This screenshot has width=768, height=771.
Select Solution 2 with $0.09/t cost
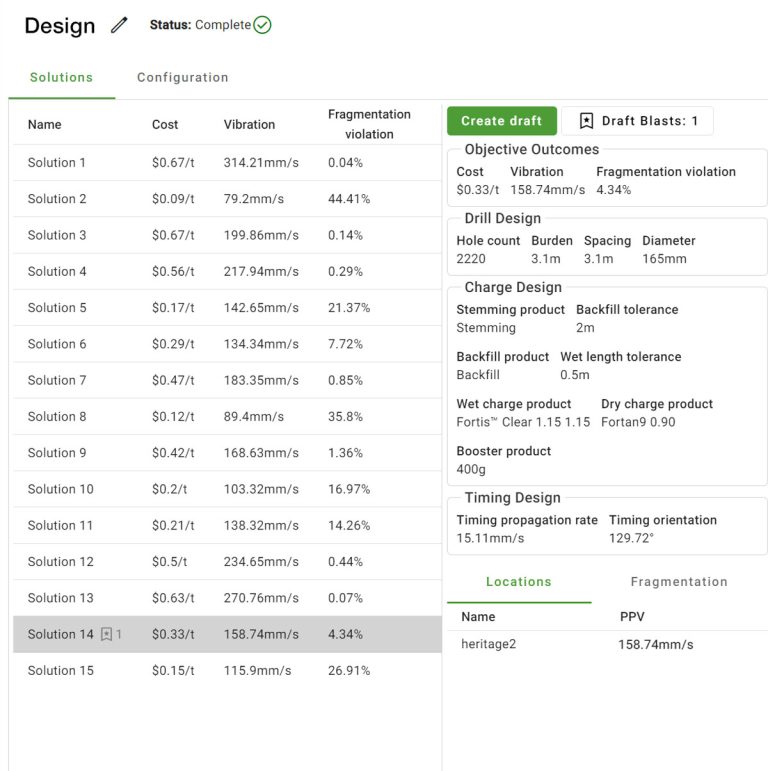click(227, 199)
